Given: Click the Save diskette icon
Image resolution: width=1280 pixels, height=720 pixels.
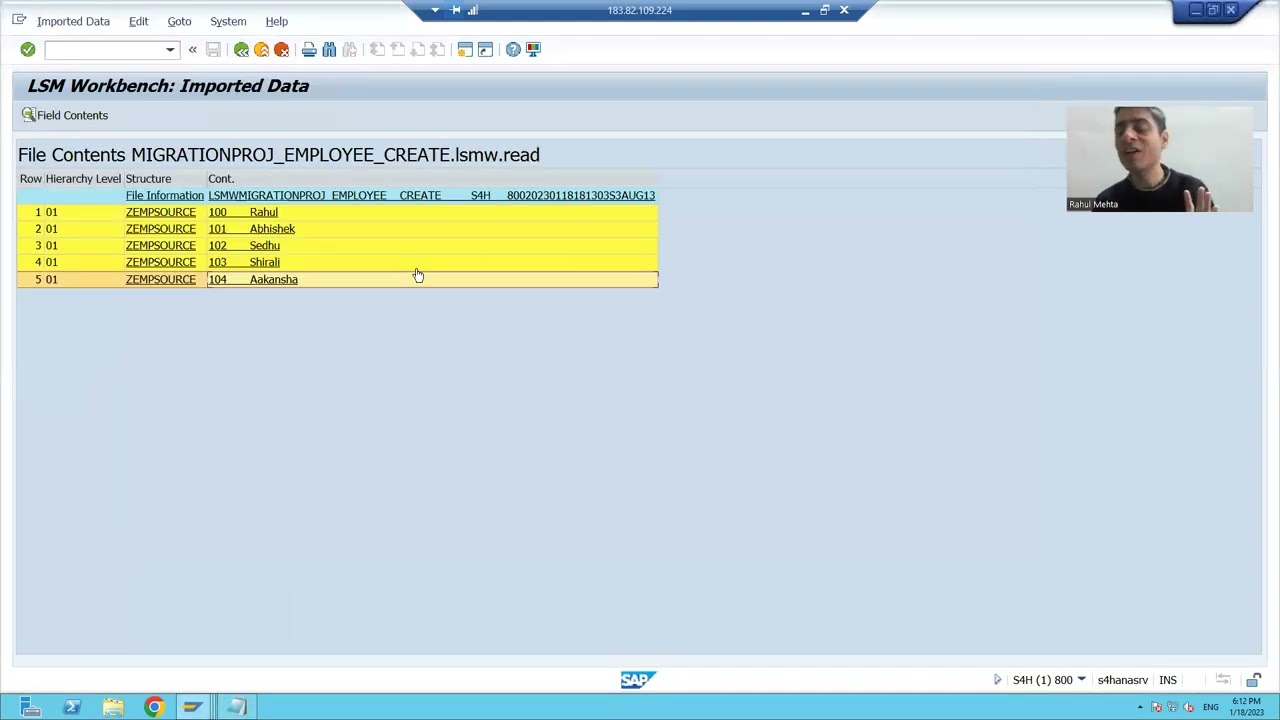Looking at the screenshot, I should point(213,49).
